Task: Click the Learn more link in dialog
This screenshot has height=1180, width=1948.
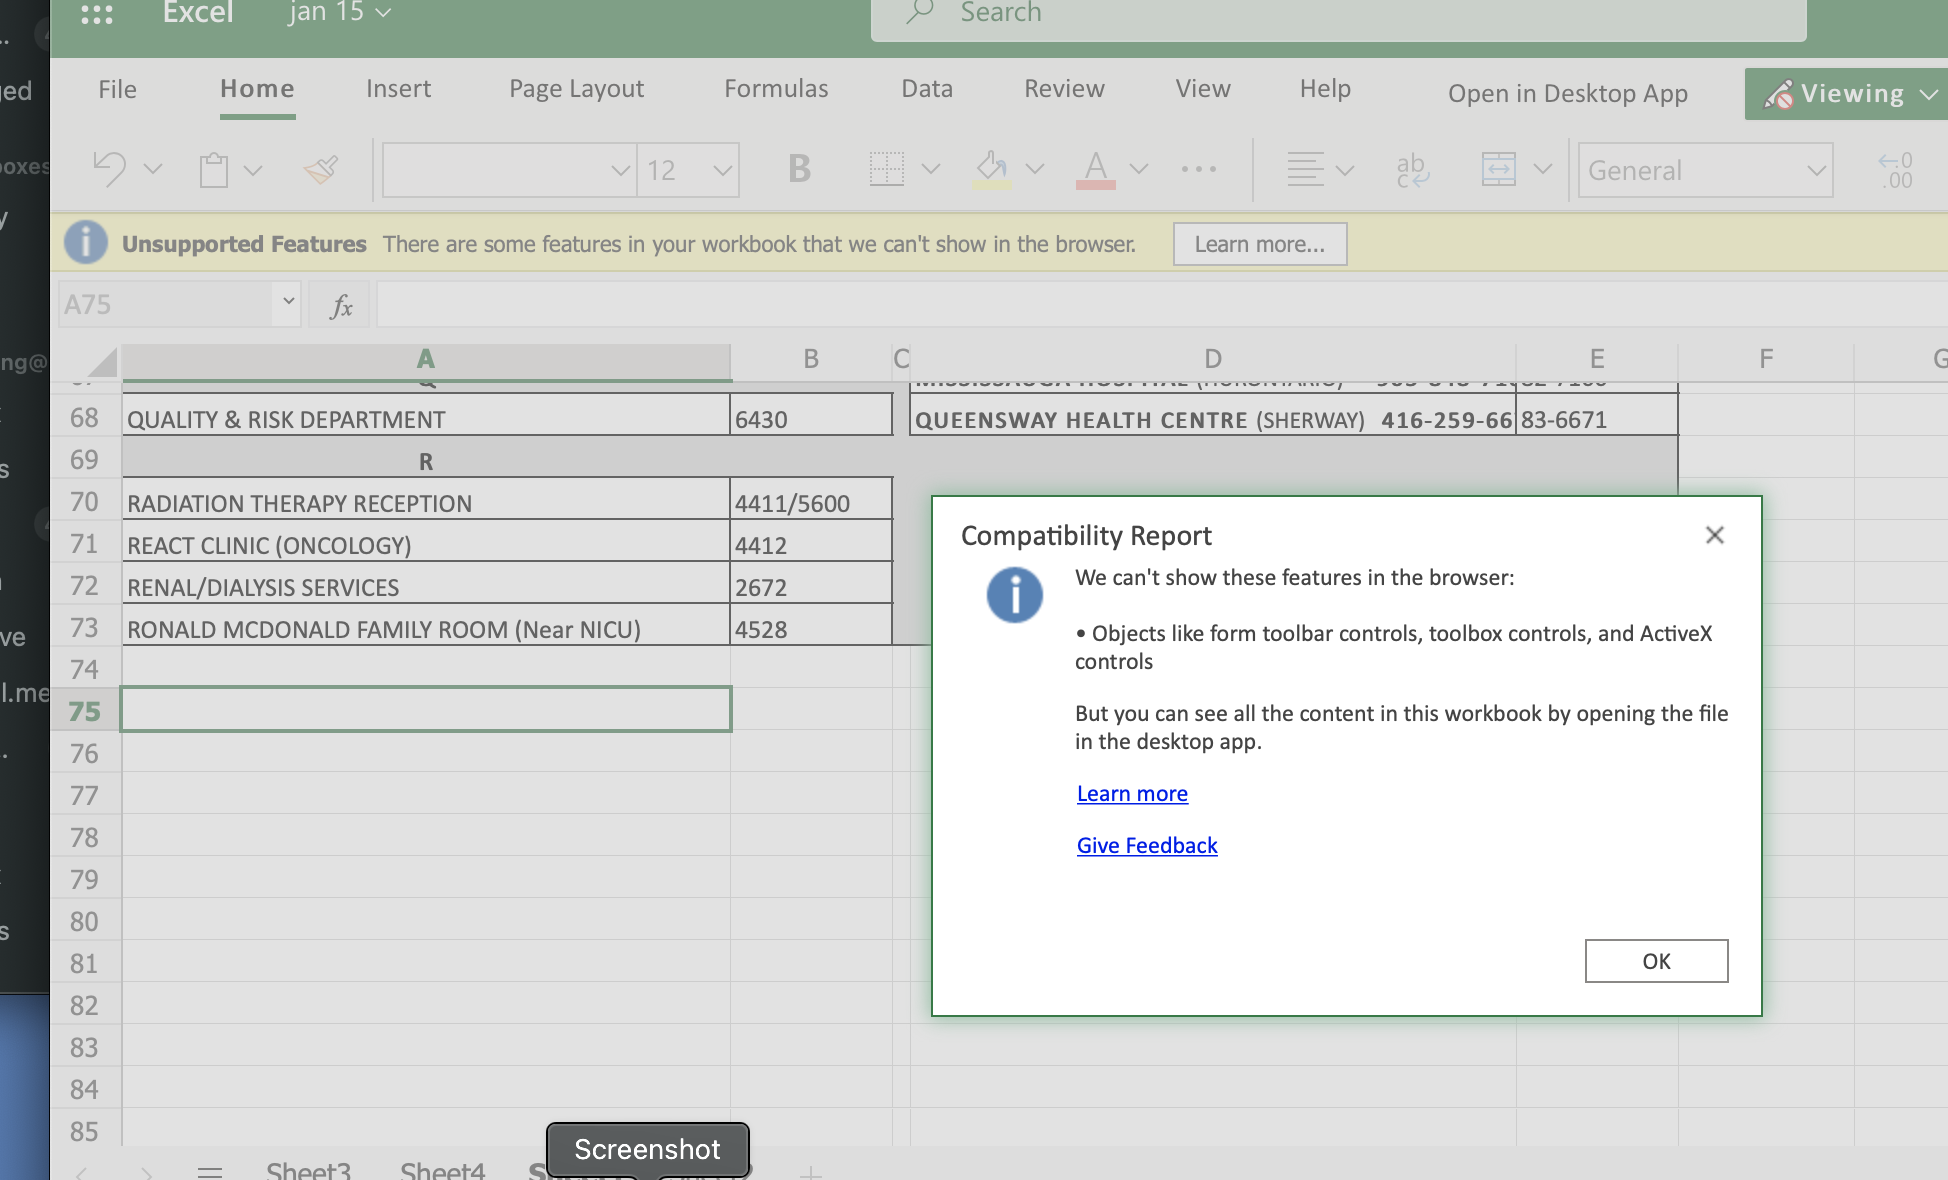Action: 1132,793
